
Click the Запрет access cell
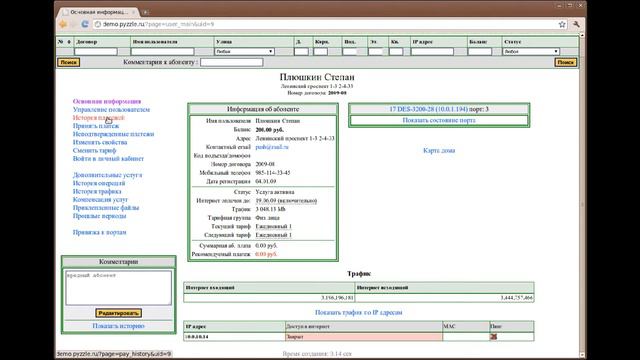click(364, 337)
